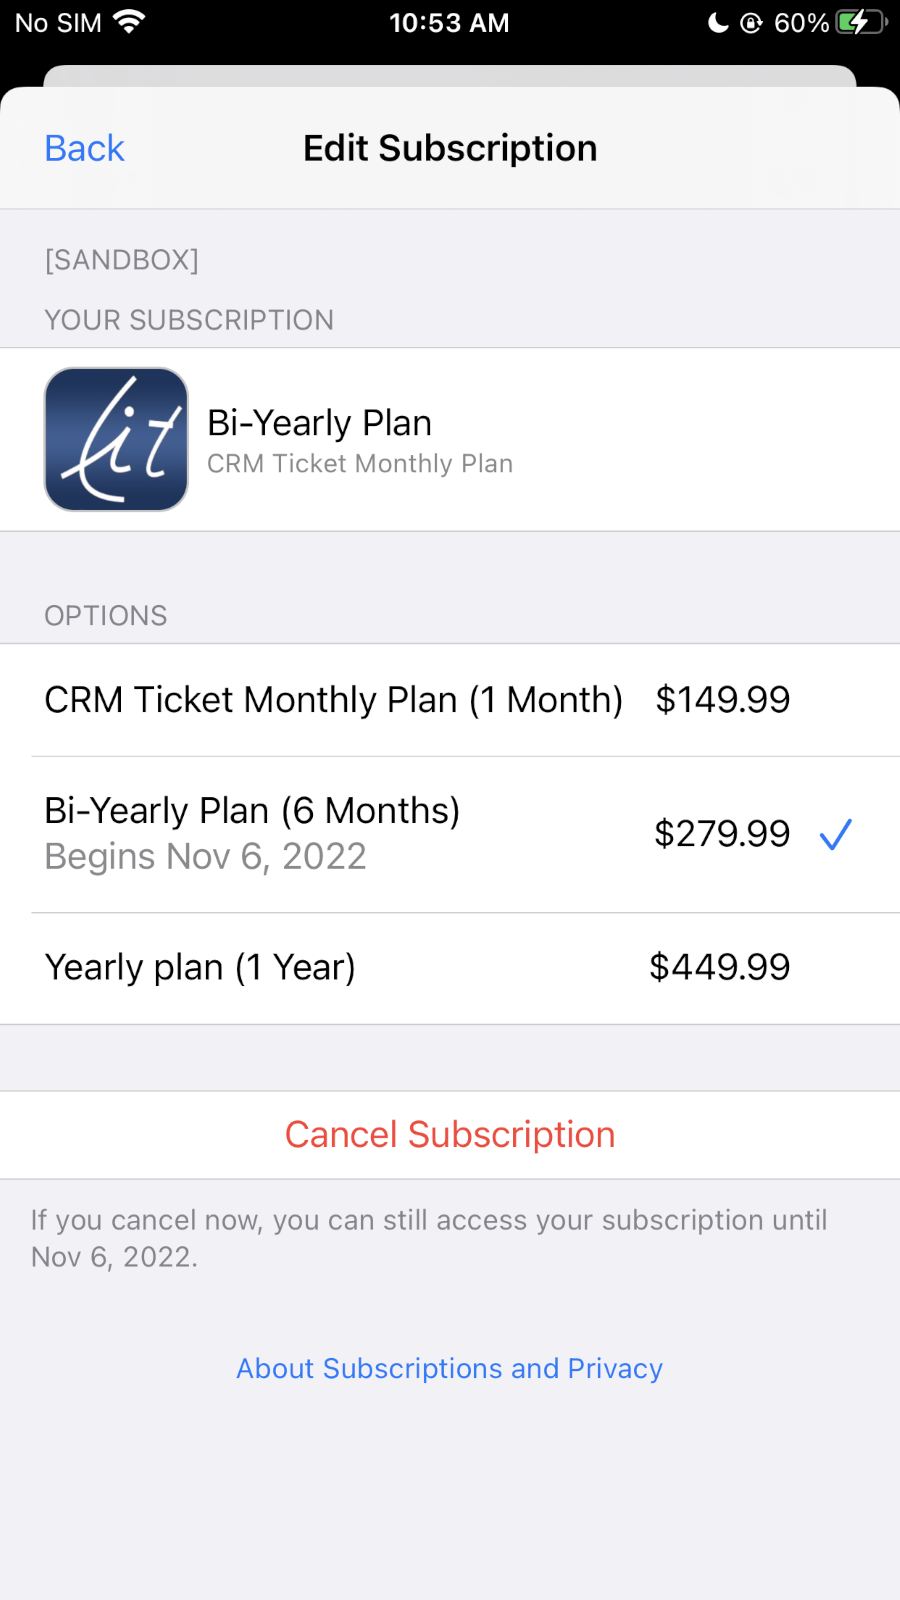Go Back from Edit Subscription
900x1600 pixels.
(x=84, y=148)
